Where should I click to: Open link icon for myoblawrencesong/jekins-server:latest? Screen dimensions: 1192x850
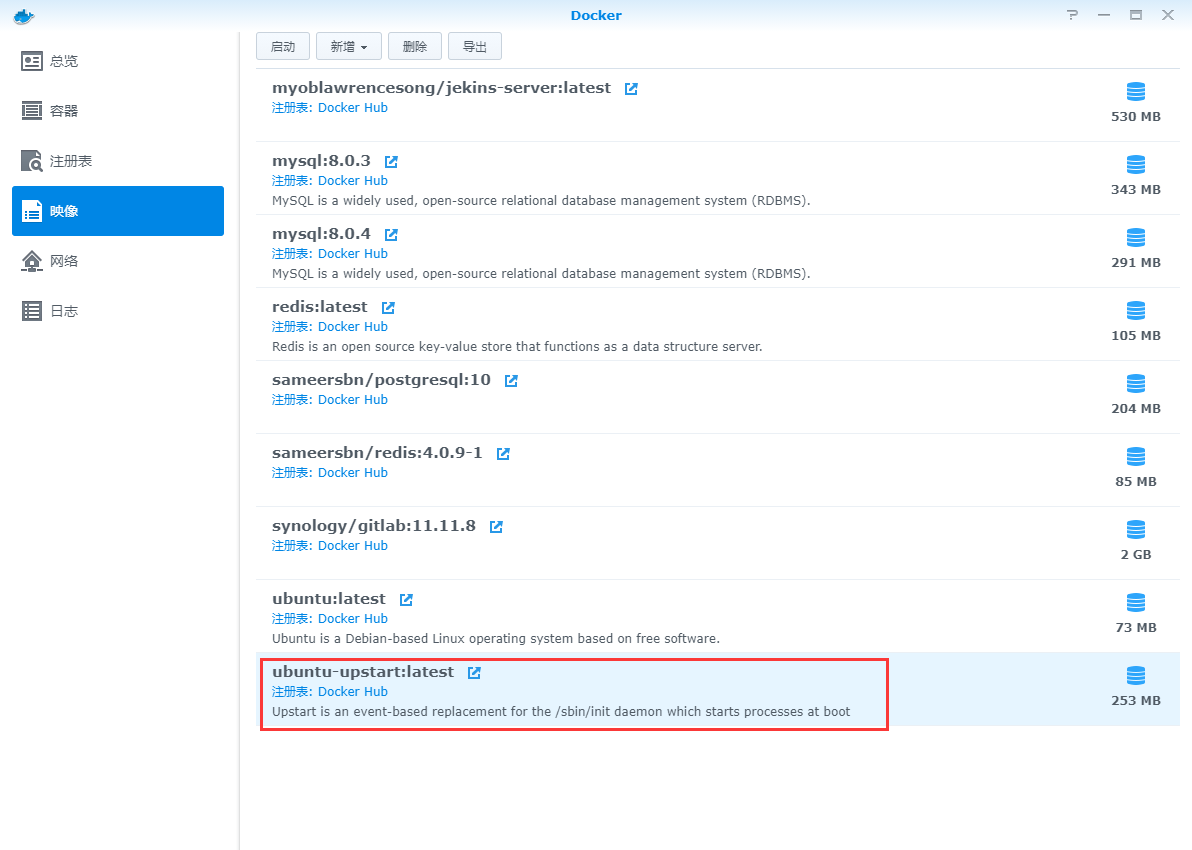(631, 89)
